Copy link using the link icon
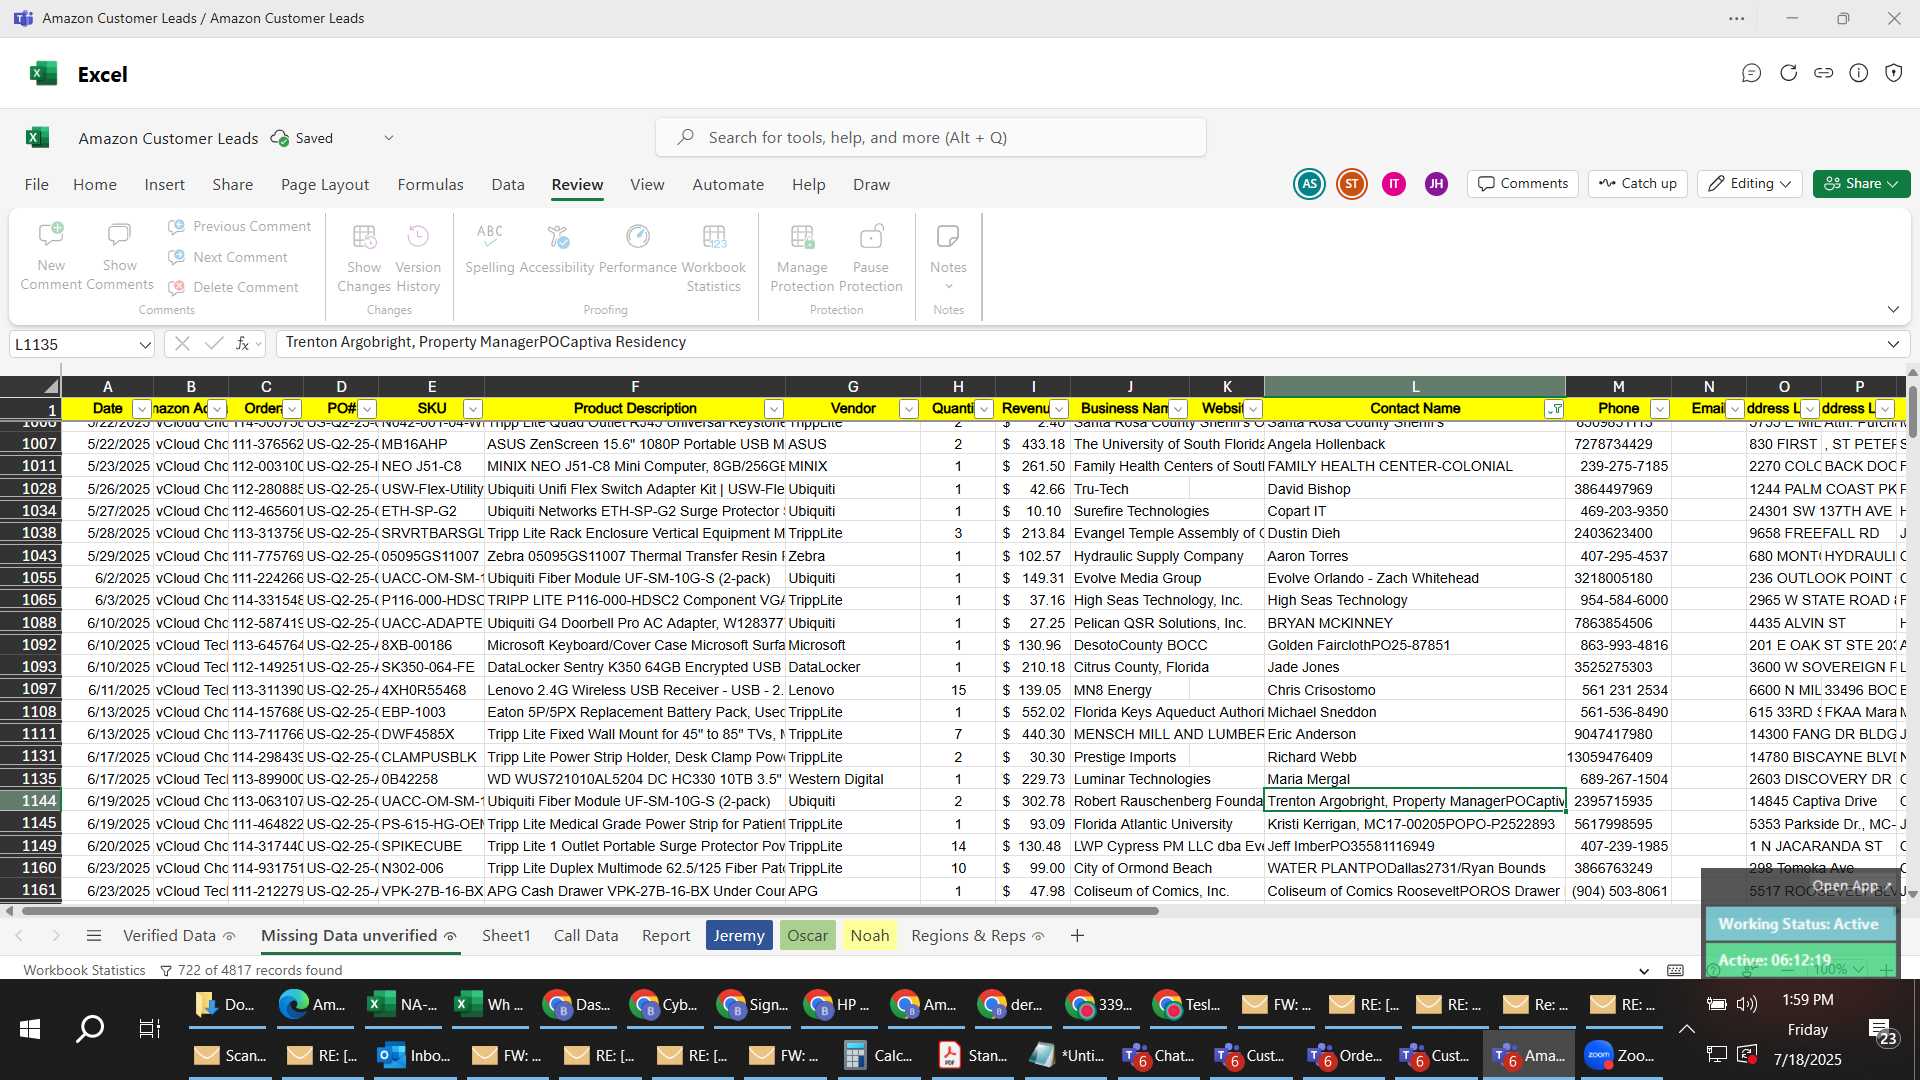Image resolution: width=1920 pixels, height=1080 pixels. (x=1824, y=73)
